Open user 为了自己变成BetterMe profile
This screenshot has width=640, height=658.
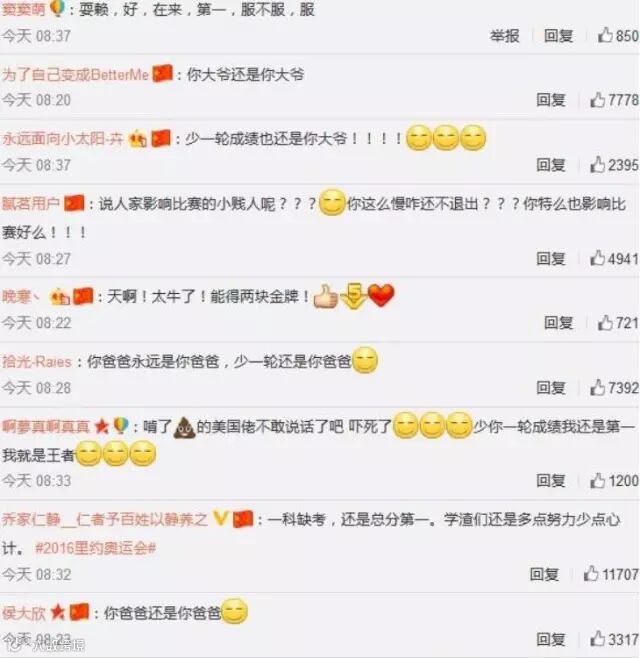(76, 75)
